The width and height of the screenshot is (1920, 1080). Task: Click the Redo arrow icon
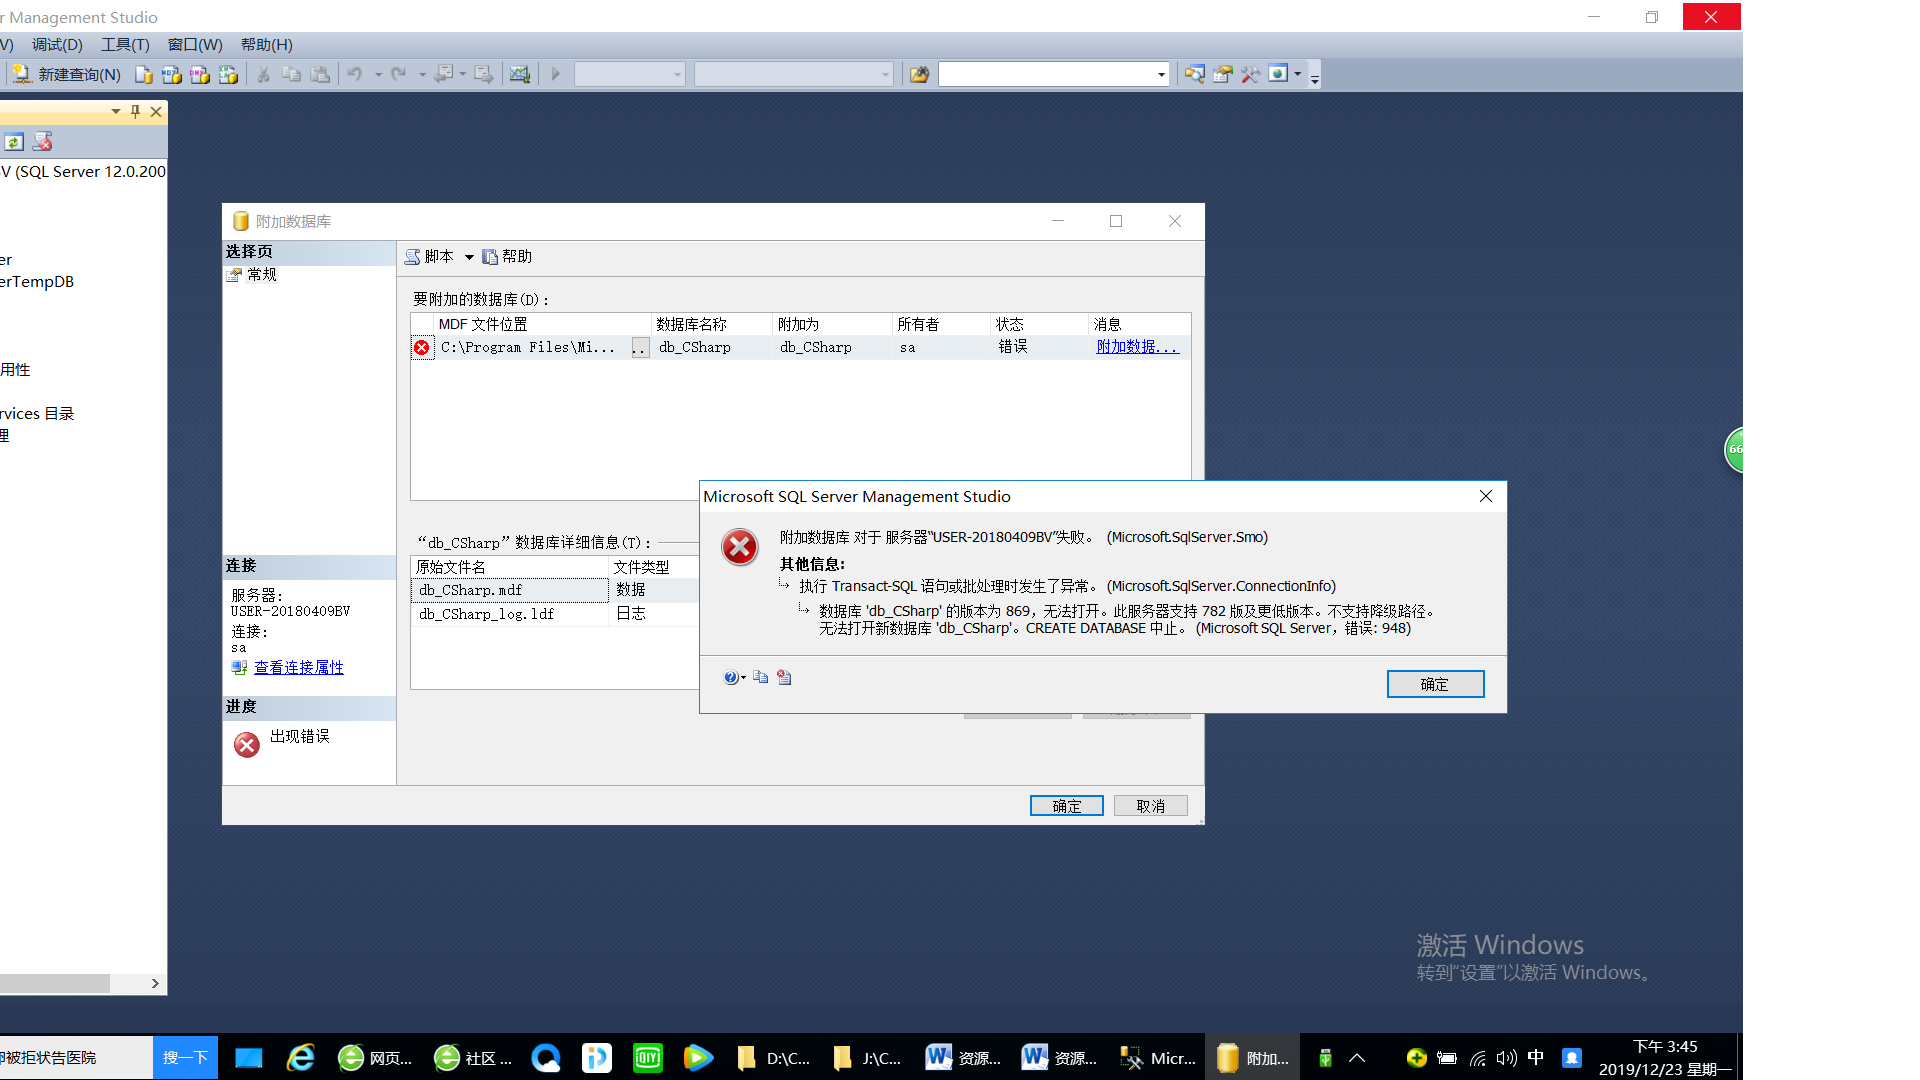pyautogui.click(x=399, y=74)
